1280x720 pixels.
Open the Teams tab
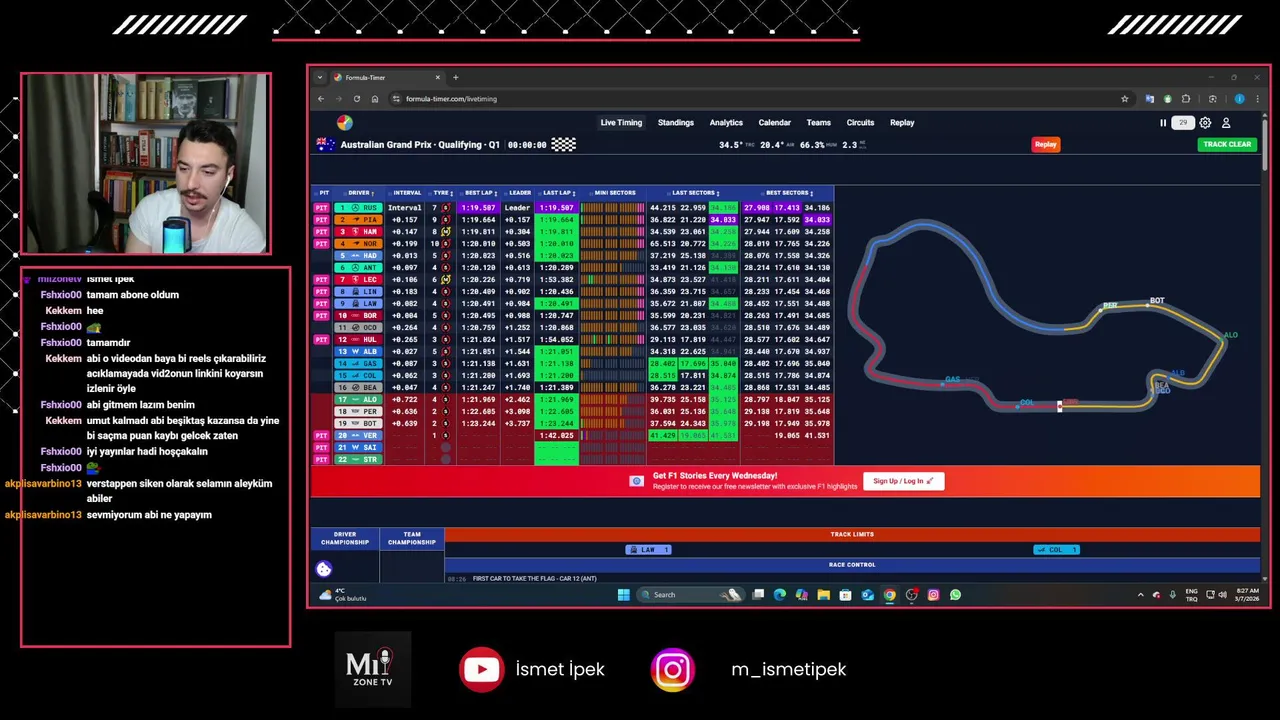pyautogui.click(x=819, y=123)
